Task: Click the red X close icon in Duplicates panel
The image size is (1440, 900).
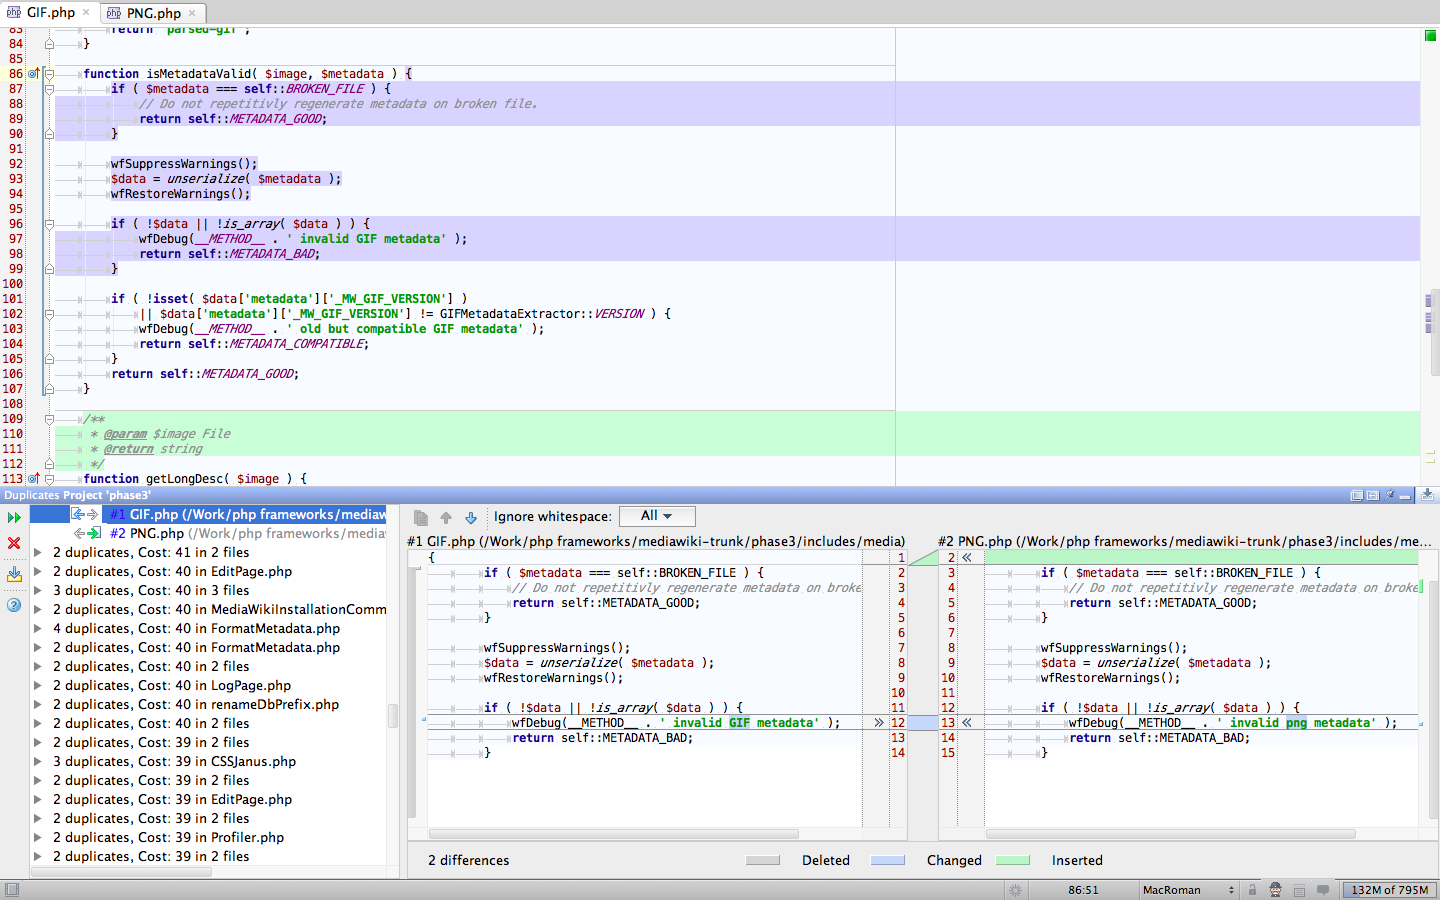Action: pos(14,543)
